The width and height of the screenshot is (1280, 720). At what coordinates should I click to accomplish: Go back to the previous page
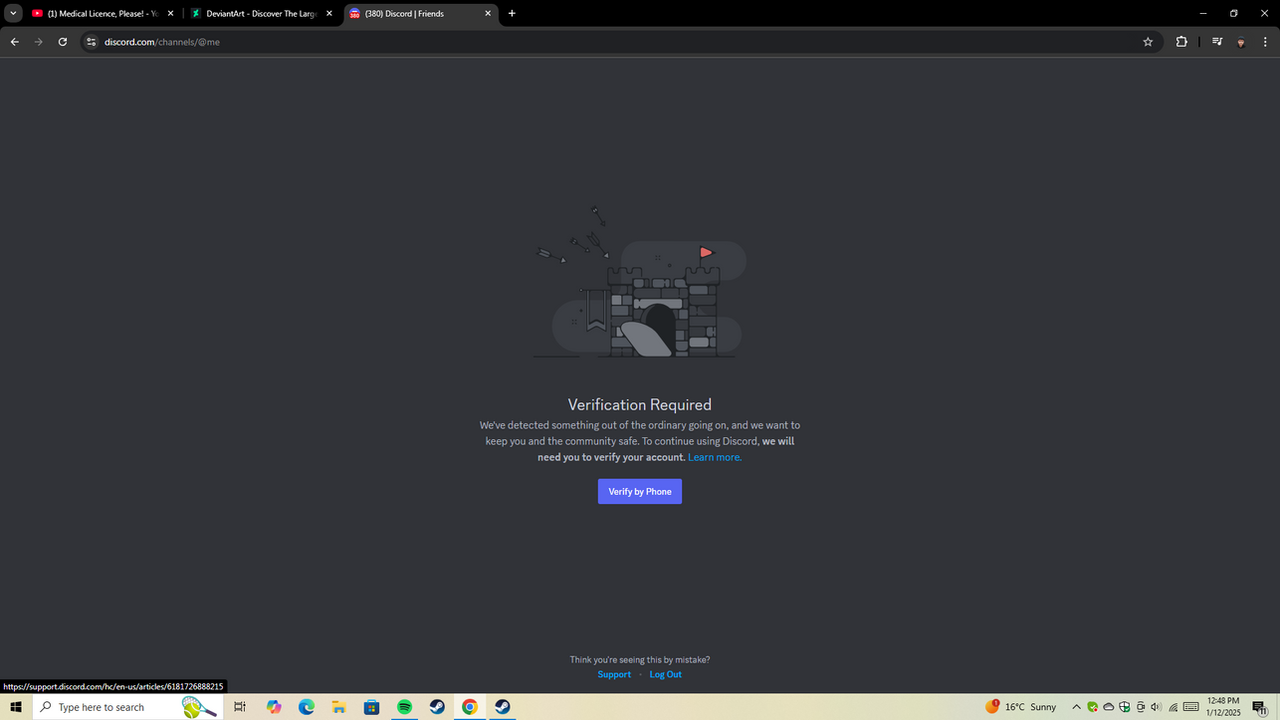click(x=14, y=42)
